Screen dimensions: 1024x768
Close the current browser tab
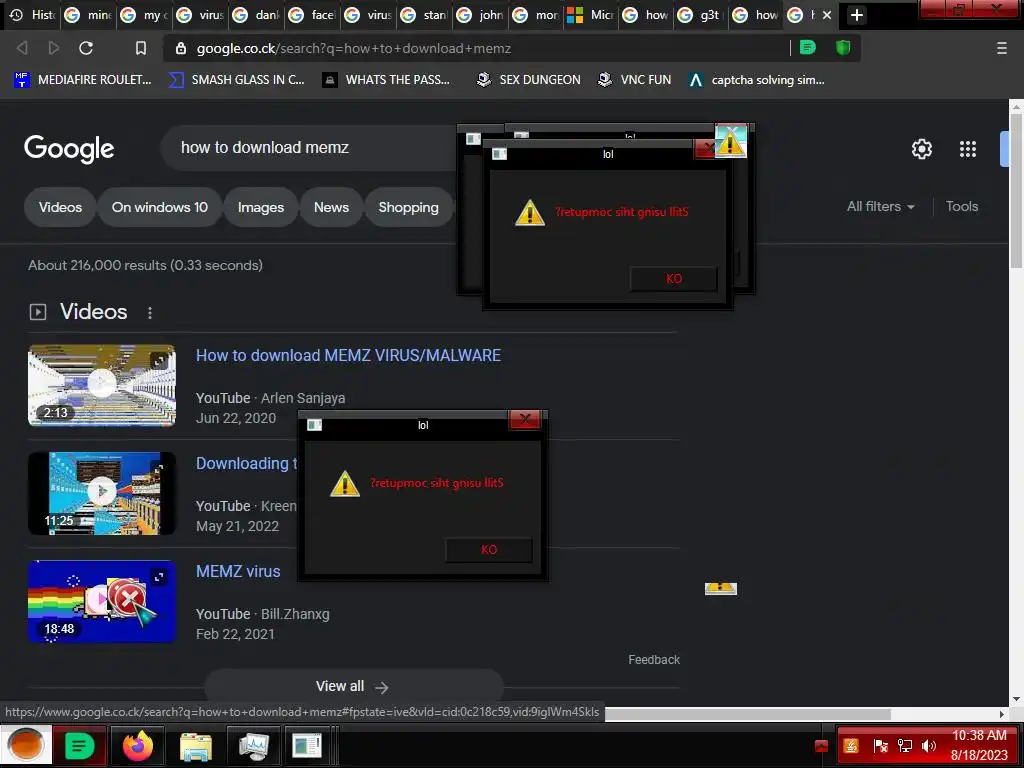tap(827, 14)
